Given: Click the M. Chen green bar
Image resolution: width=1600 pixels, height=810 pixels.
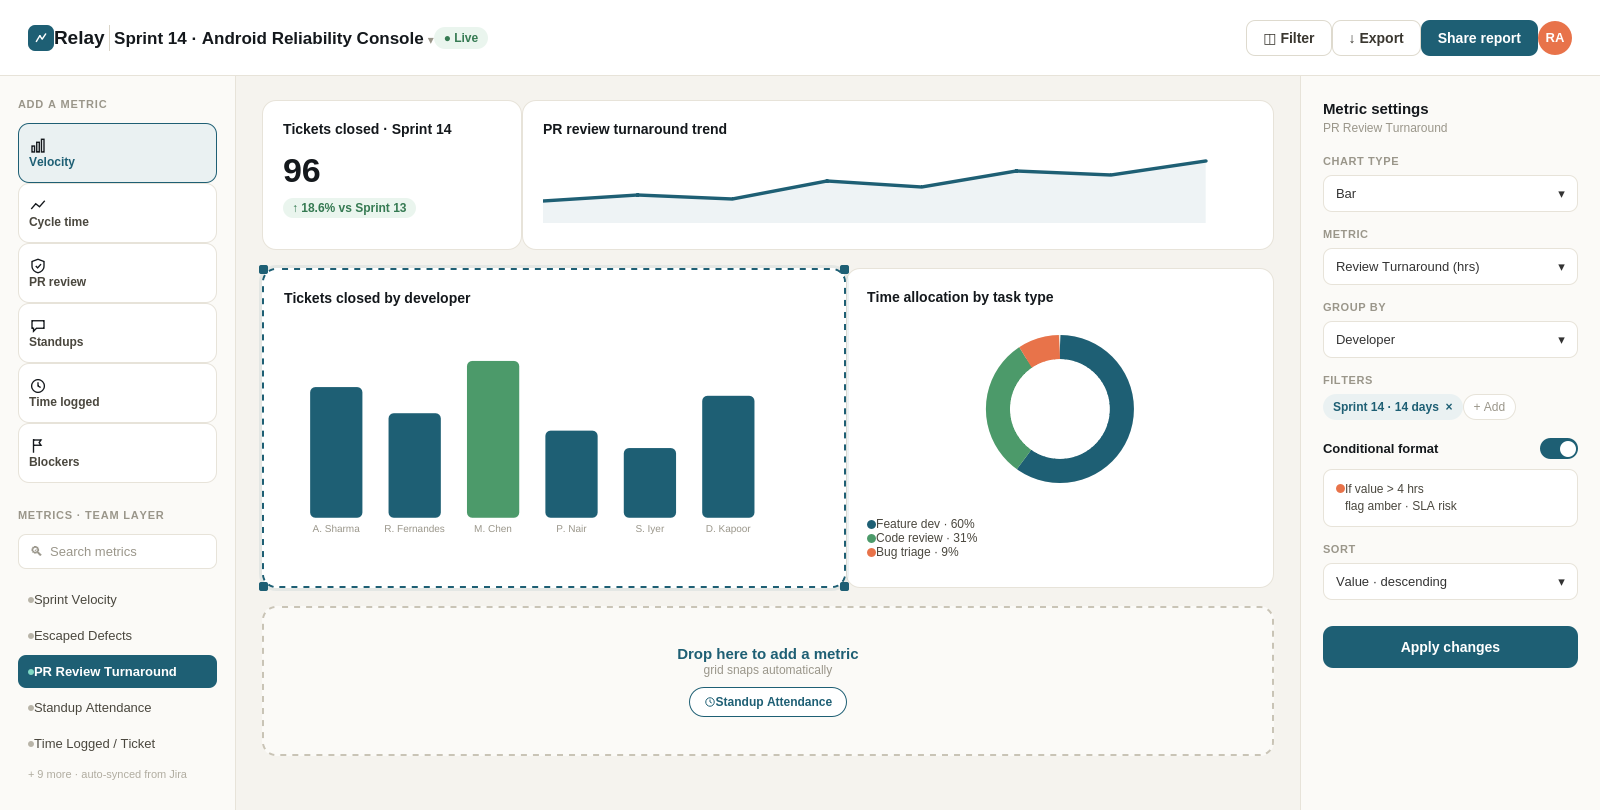Looking at the screenshot, I should pyautogui.click(x=493, y=439).
